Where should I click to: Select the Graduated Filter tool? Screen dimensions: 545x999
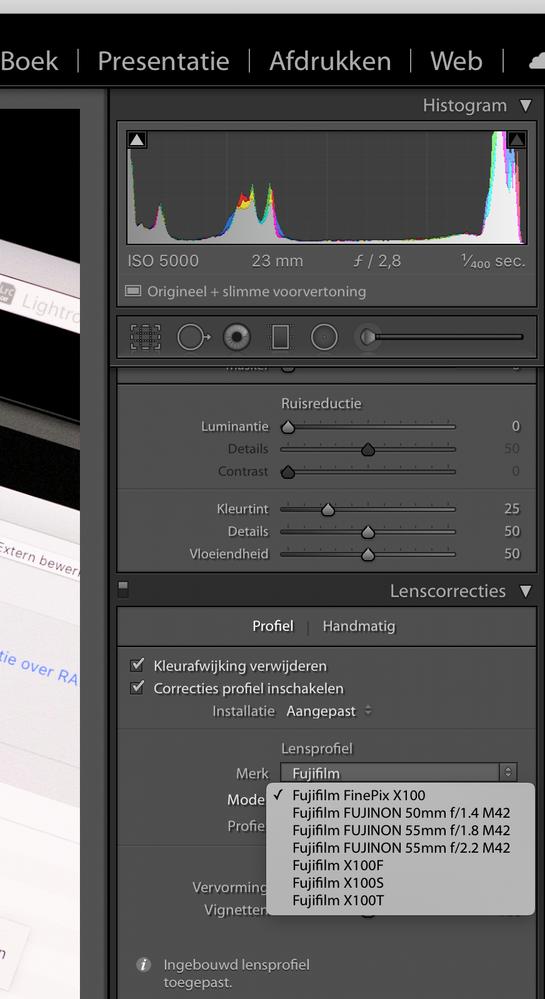(x=280, y=337)
